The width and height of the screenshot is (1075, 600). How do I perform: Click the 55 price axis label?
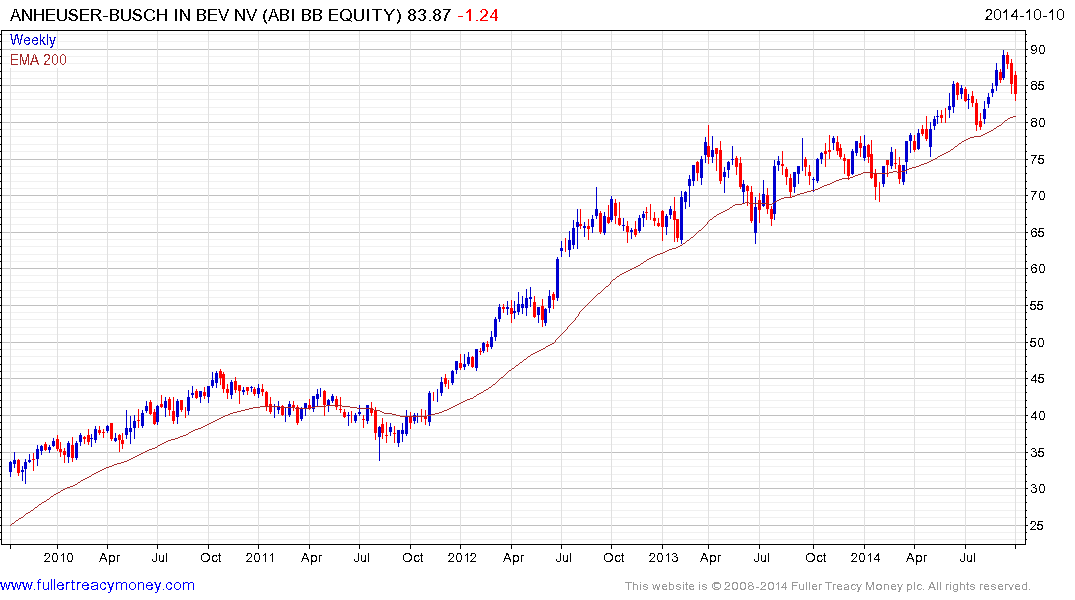[1037, 306]
